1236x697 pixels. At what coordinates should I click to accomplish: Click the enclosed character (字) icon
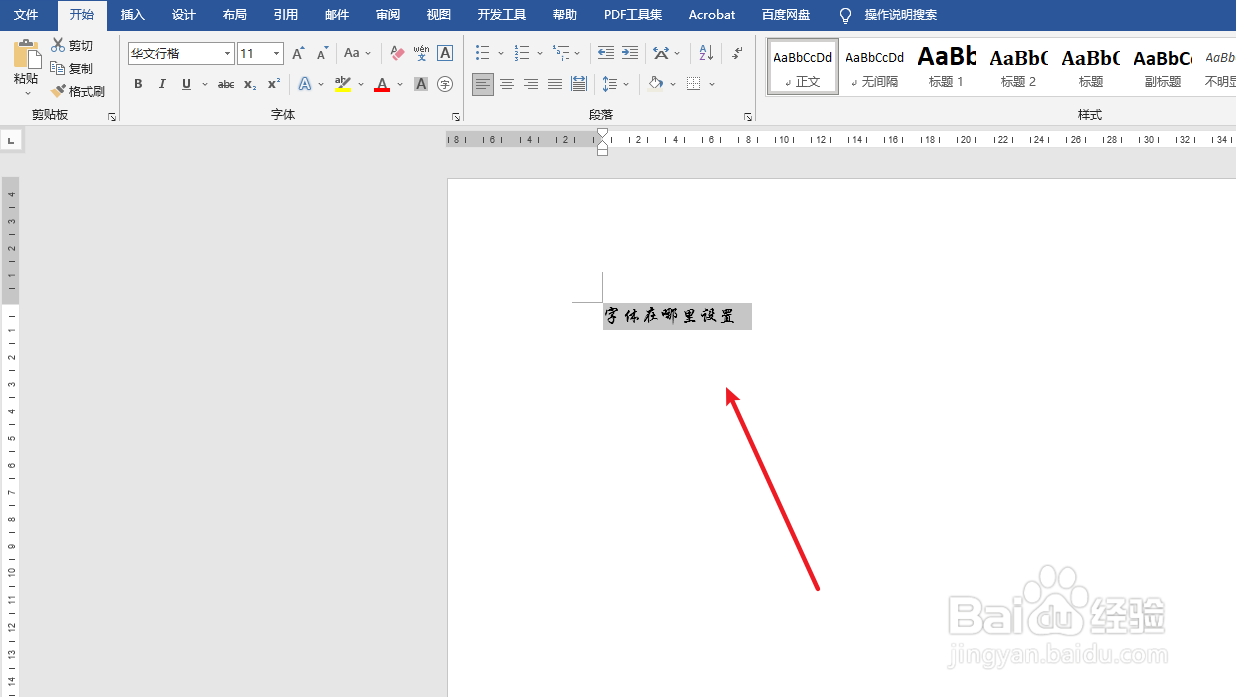tap(445, 84)
